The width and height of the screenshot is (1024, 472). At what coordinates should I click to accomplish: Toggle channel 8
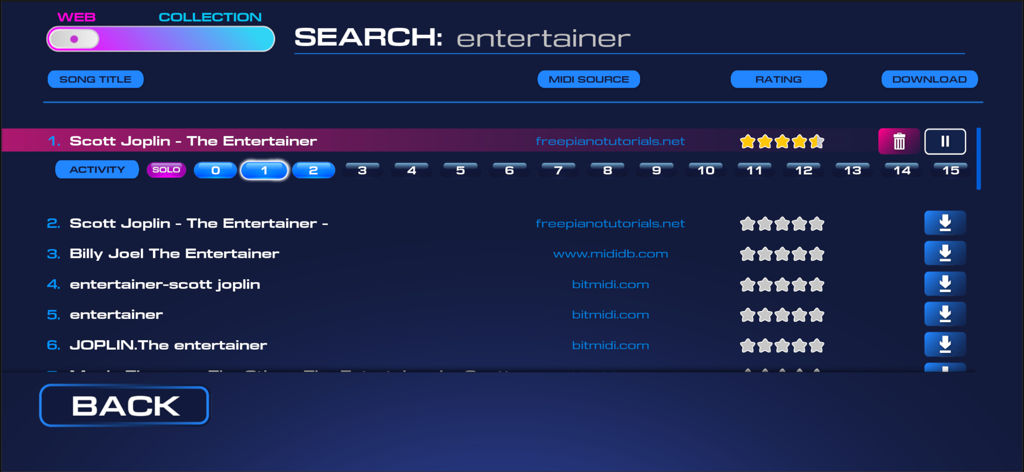click(x=607, y=170)
